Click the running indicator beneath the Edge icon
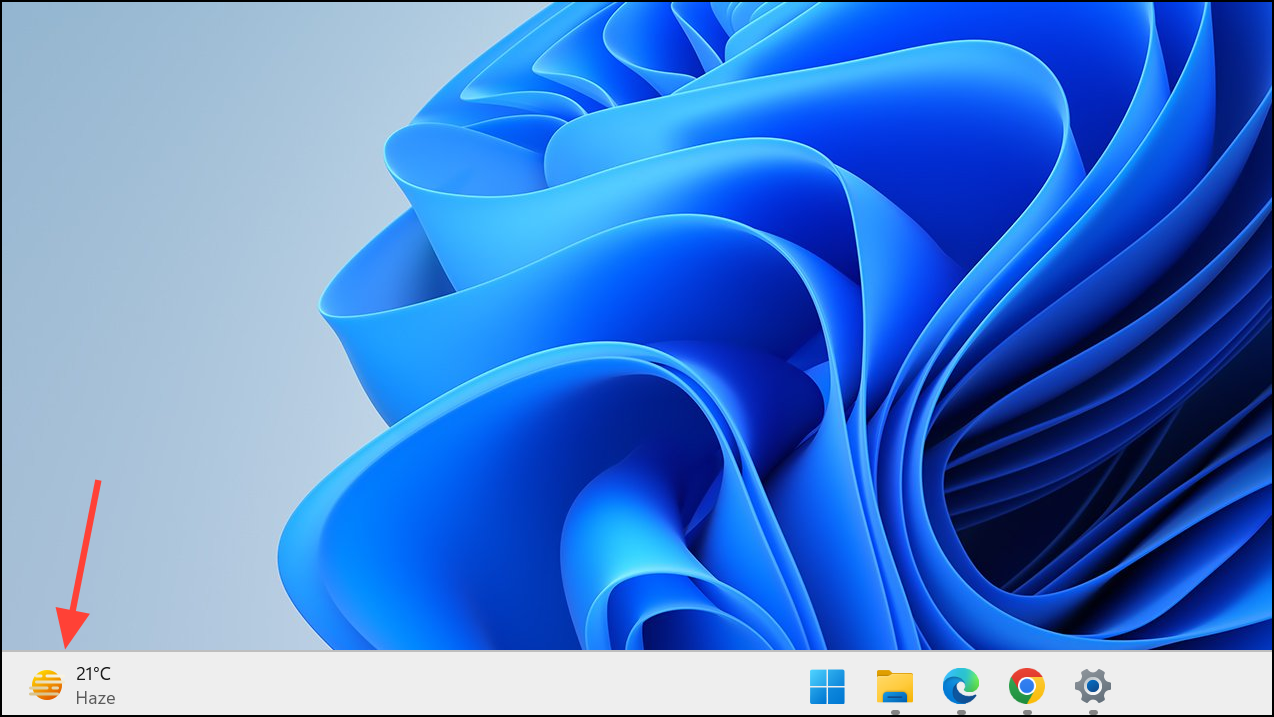The height and width of the screenshot is (717, 1274). [960, 712]
